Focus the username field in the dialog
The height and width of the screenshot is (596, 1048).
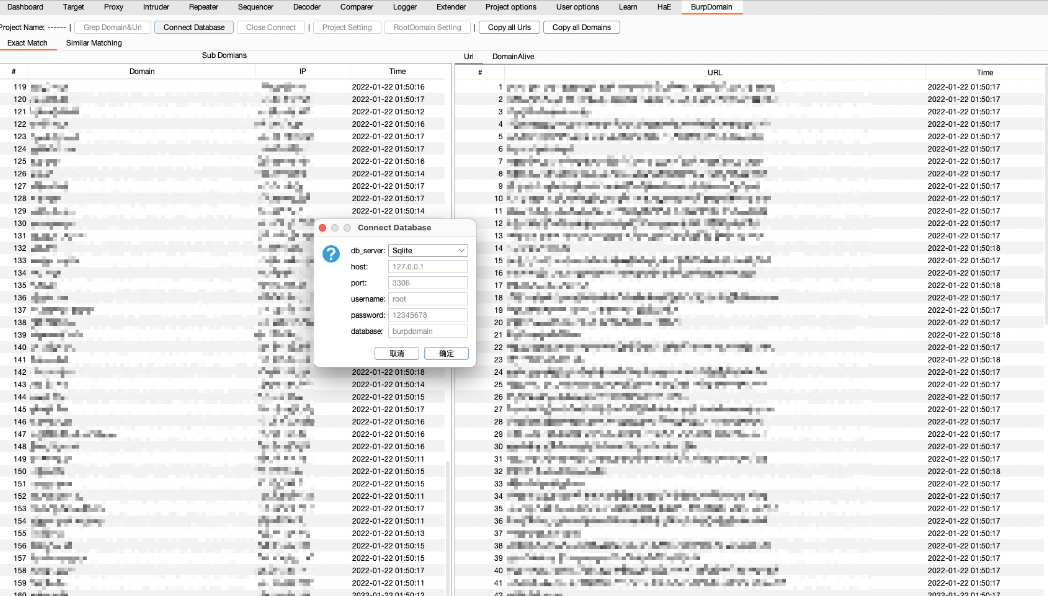(427, 299)
